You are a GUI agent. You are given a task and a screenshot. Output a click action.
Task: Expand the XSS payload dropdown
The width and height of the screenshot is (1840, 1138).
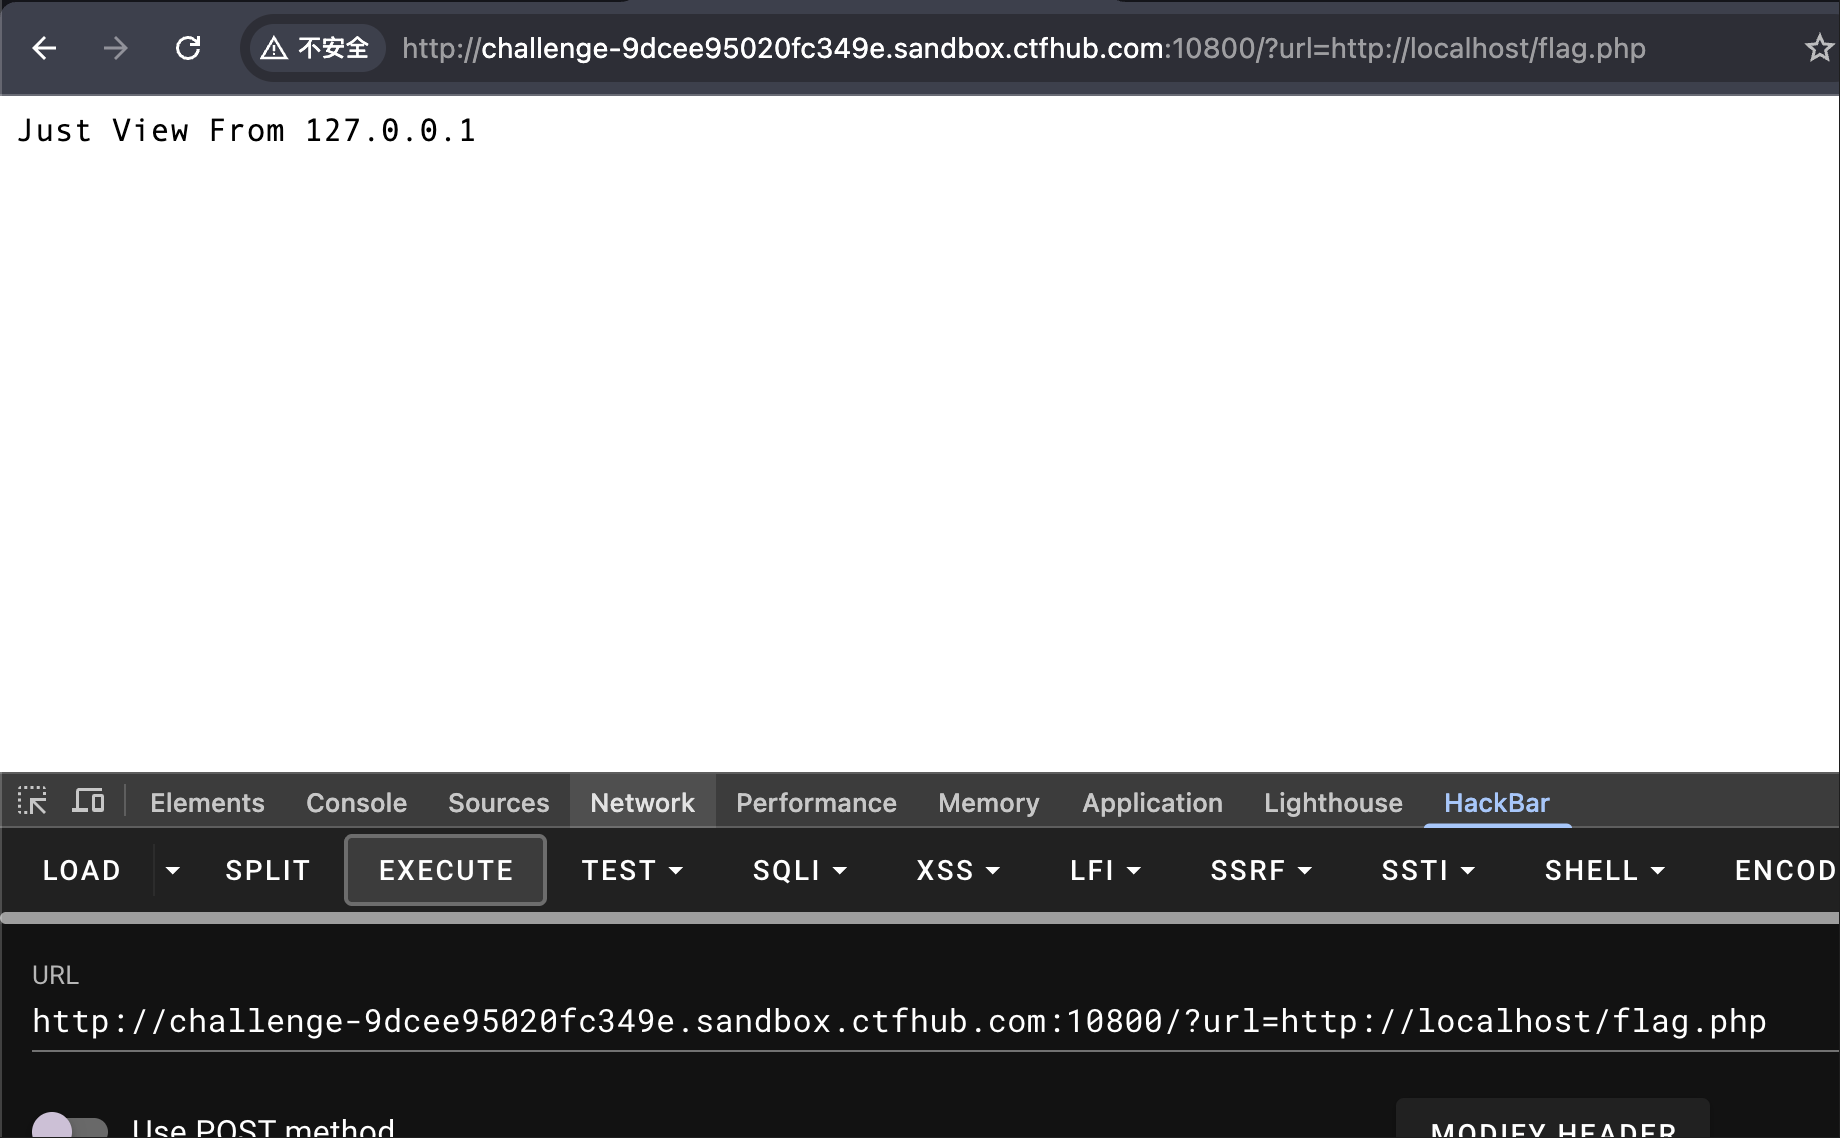point(957,871)
